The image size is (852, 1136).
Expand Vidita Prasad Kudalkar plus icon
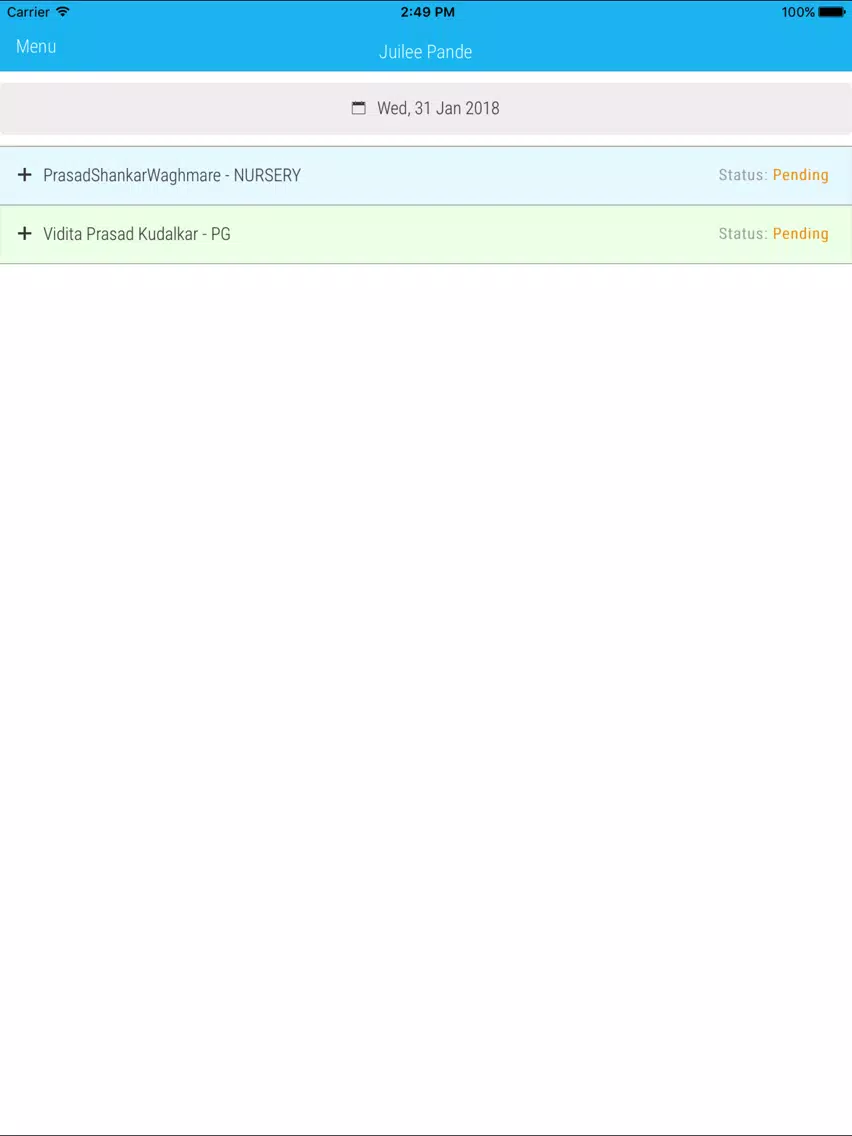[25, 234]
